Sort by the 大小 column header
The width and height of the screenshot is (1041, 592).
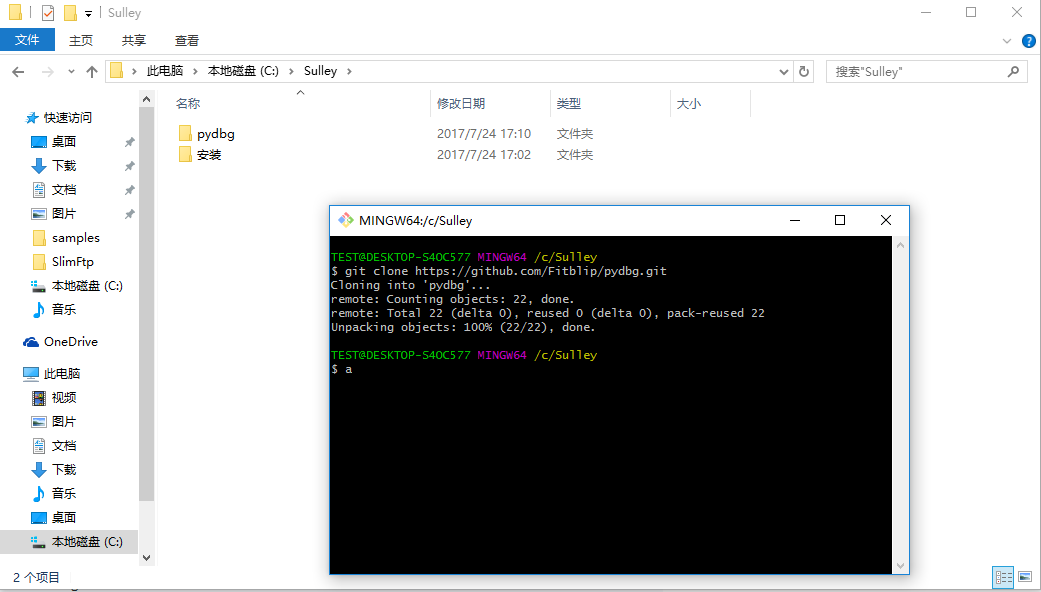pos(688,104)
